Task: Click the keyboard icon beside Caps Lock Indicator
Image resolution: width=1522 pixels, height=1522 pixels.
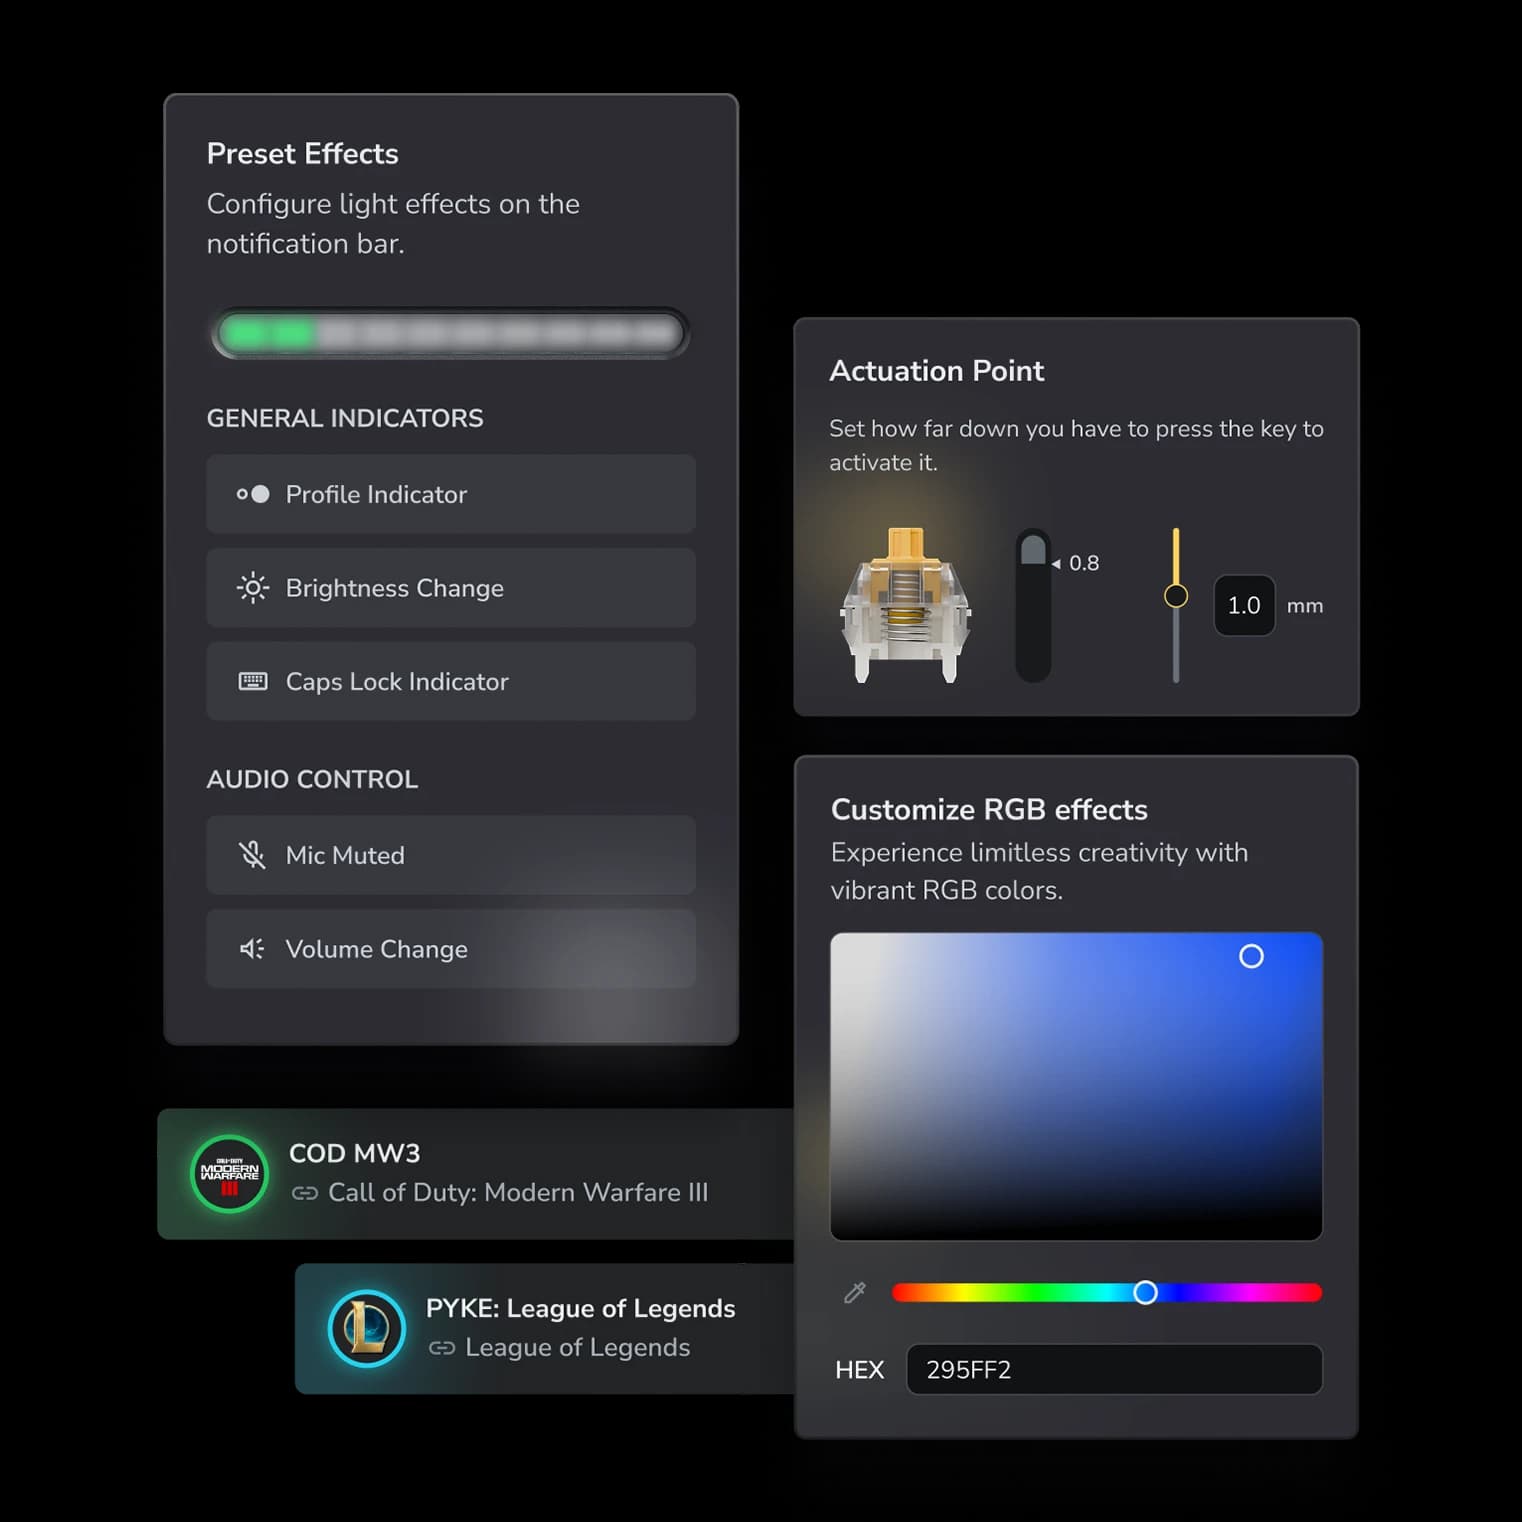Action: [253, 681]
